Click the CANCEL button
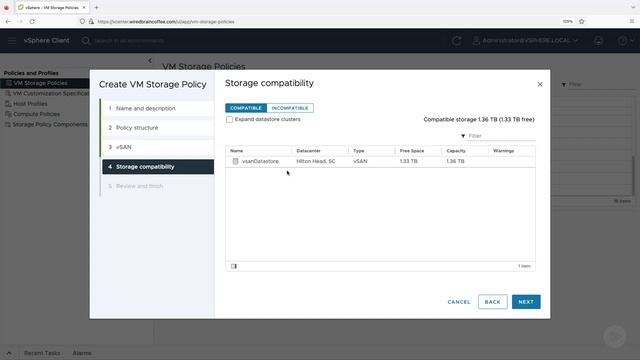Screen dimensions: 640x360 [459, 302]
